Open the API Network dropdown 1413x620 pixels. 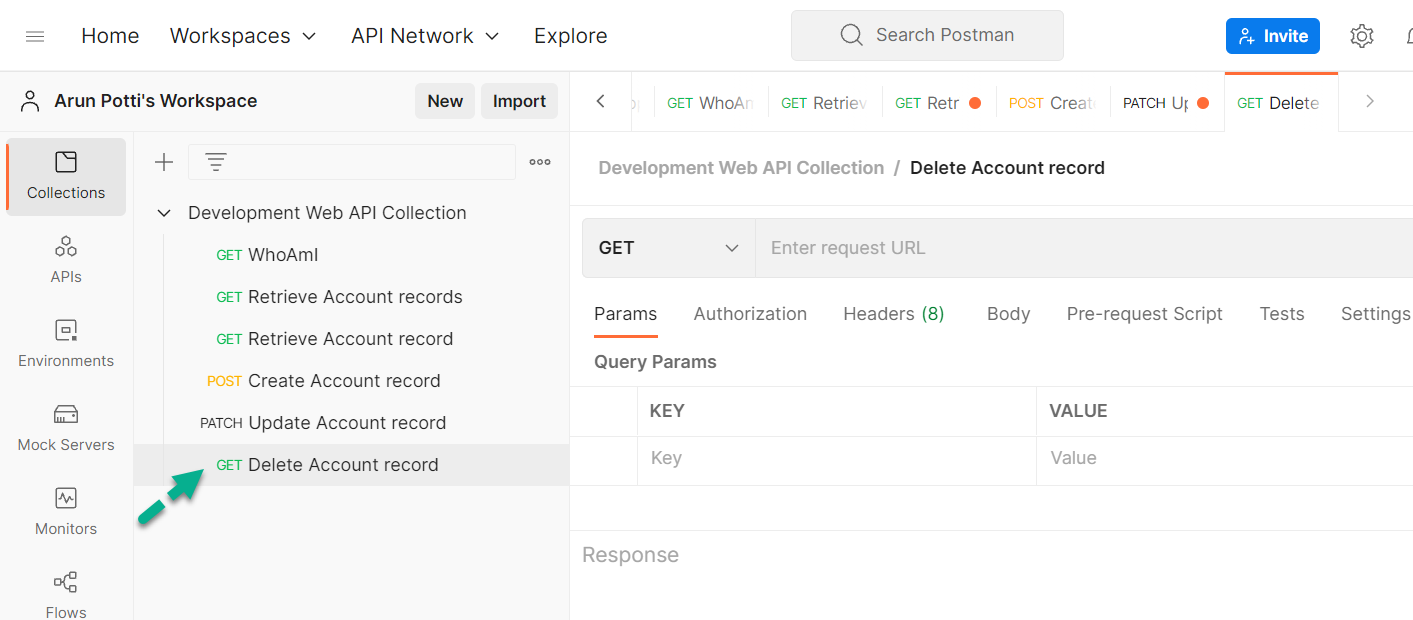(x=425, y=36)
